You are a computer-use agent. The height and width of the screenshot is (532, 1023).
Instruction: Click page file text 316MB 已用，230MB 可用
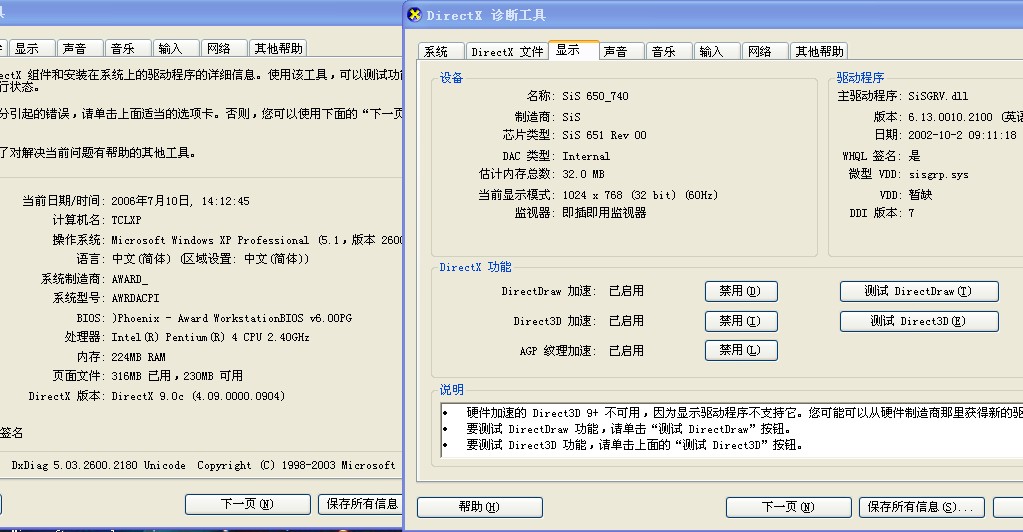(177, 376)
